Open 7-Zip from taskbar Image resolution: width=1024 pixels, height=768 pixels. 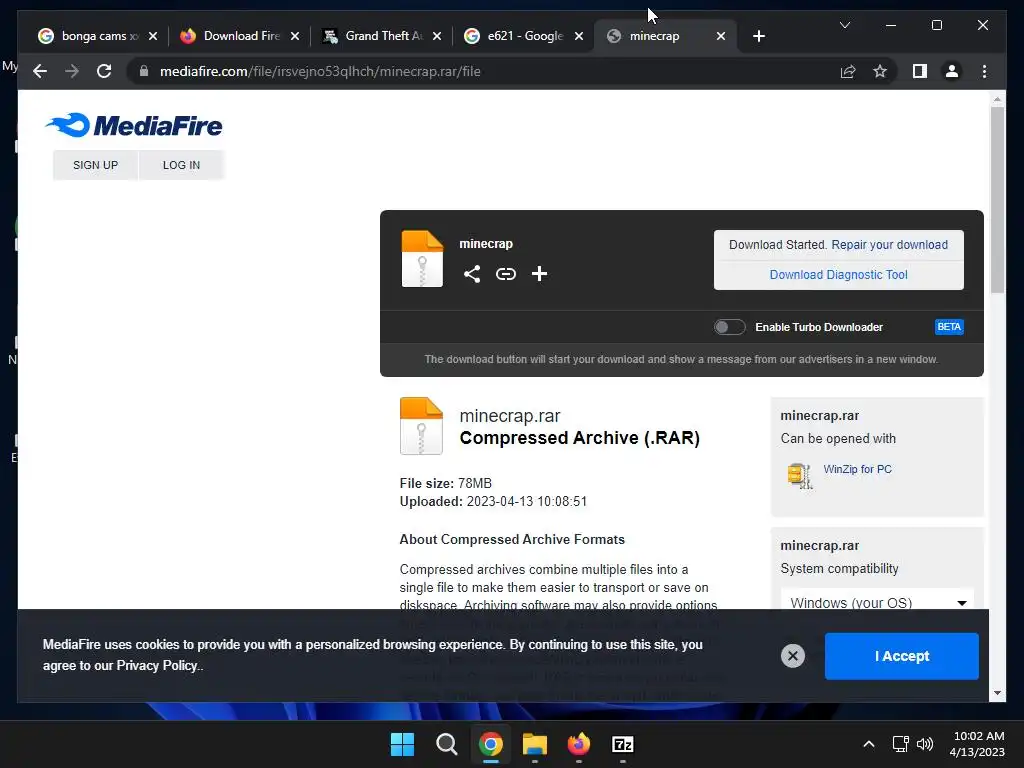[622, 744]
